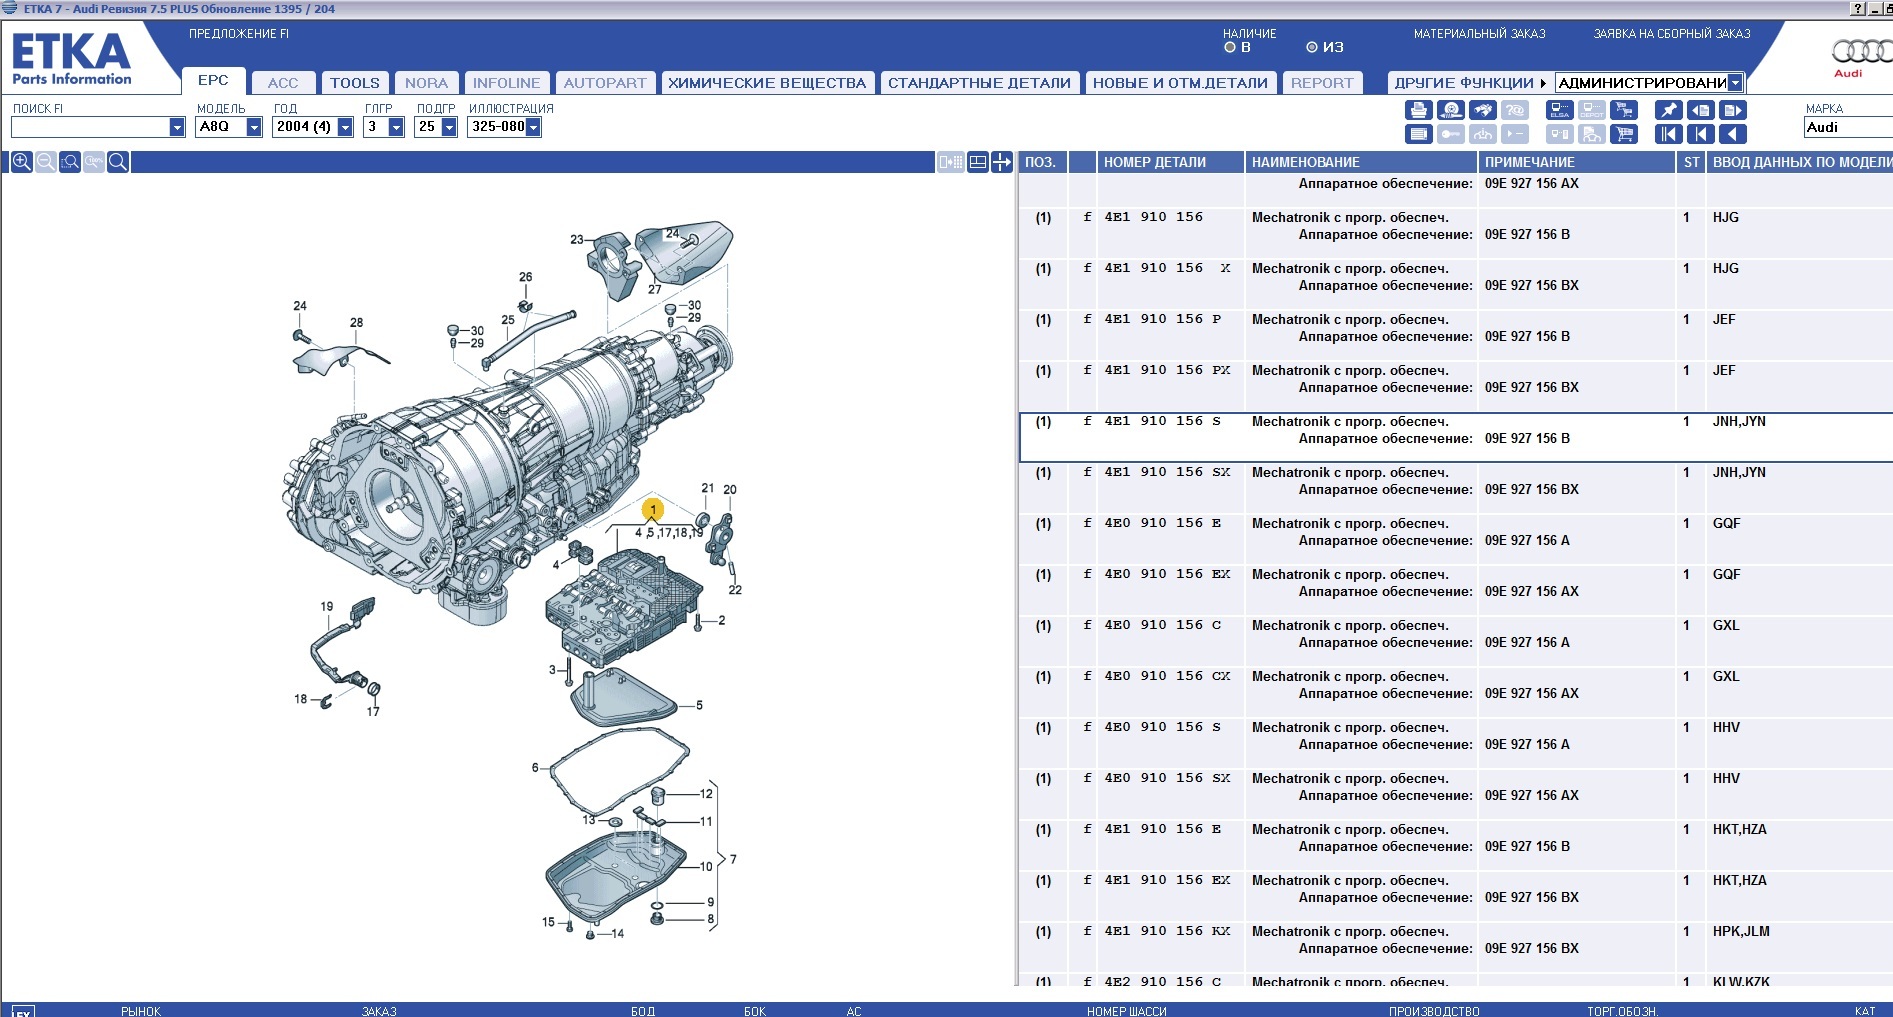Go to next illustration page icon
The height and width of the screenshot is (1017, 1893).
pyautogui.click(x=1734, y=111)
